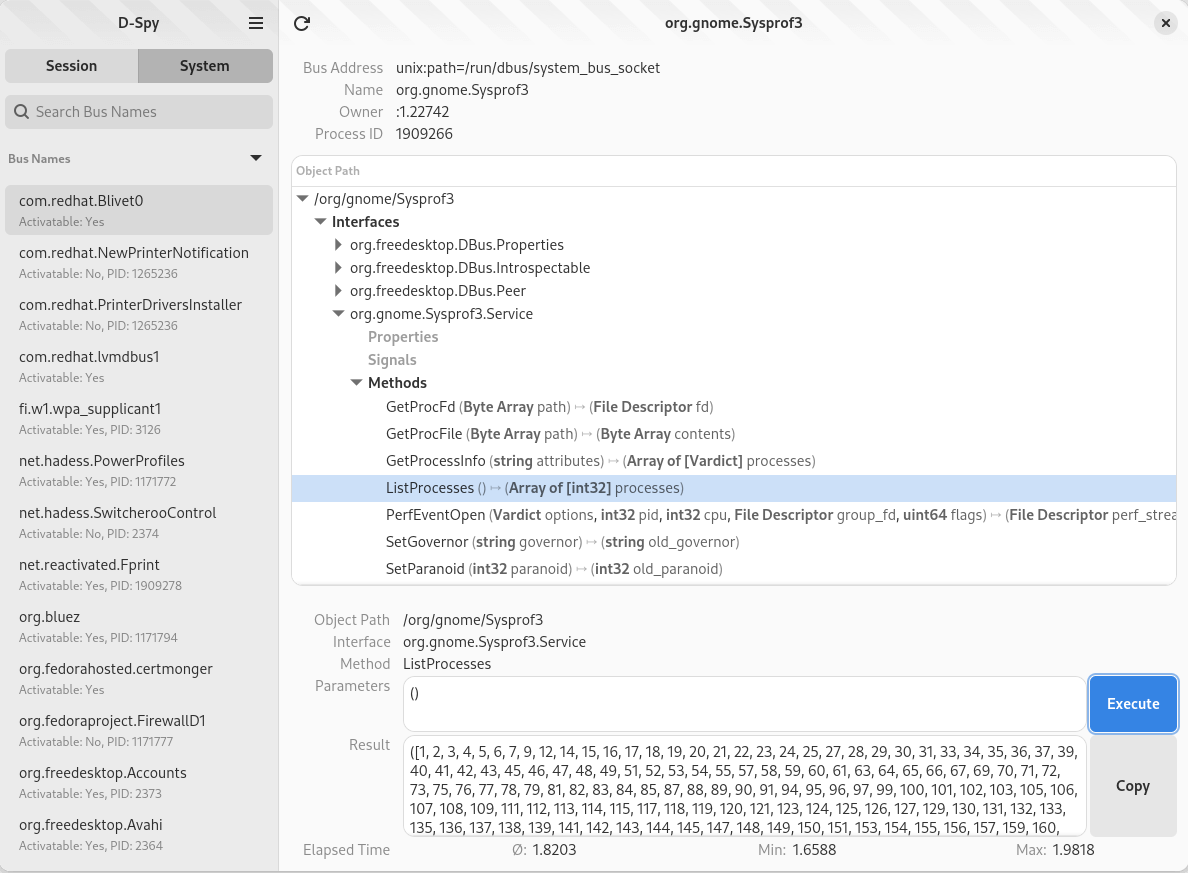Select net.hadess.SwitcherooControl bus name

tap(139, 522)
